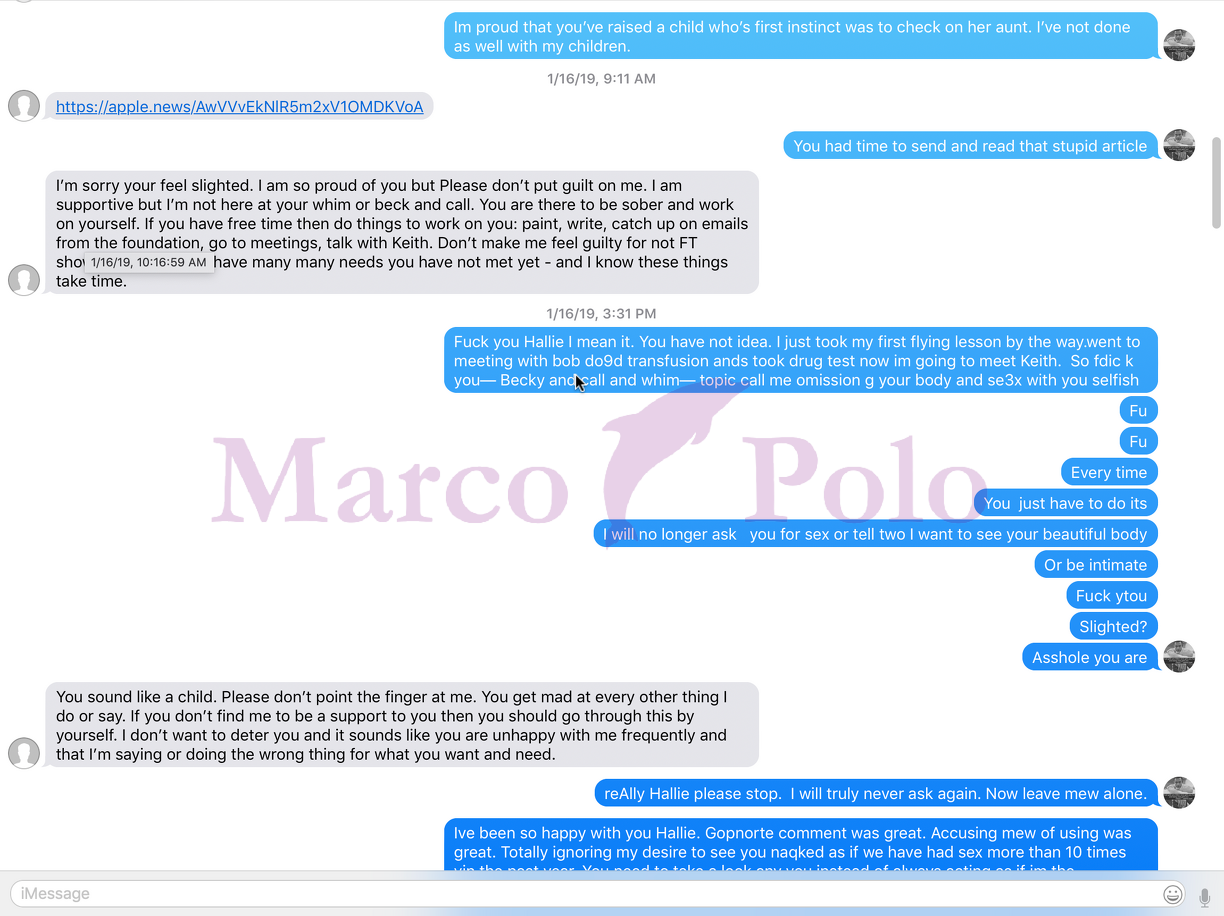Select the 'Or be intimate' bubble
The height and width of the screenshot is (916, 1224).
[x=1096, y=565]
